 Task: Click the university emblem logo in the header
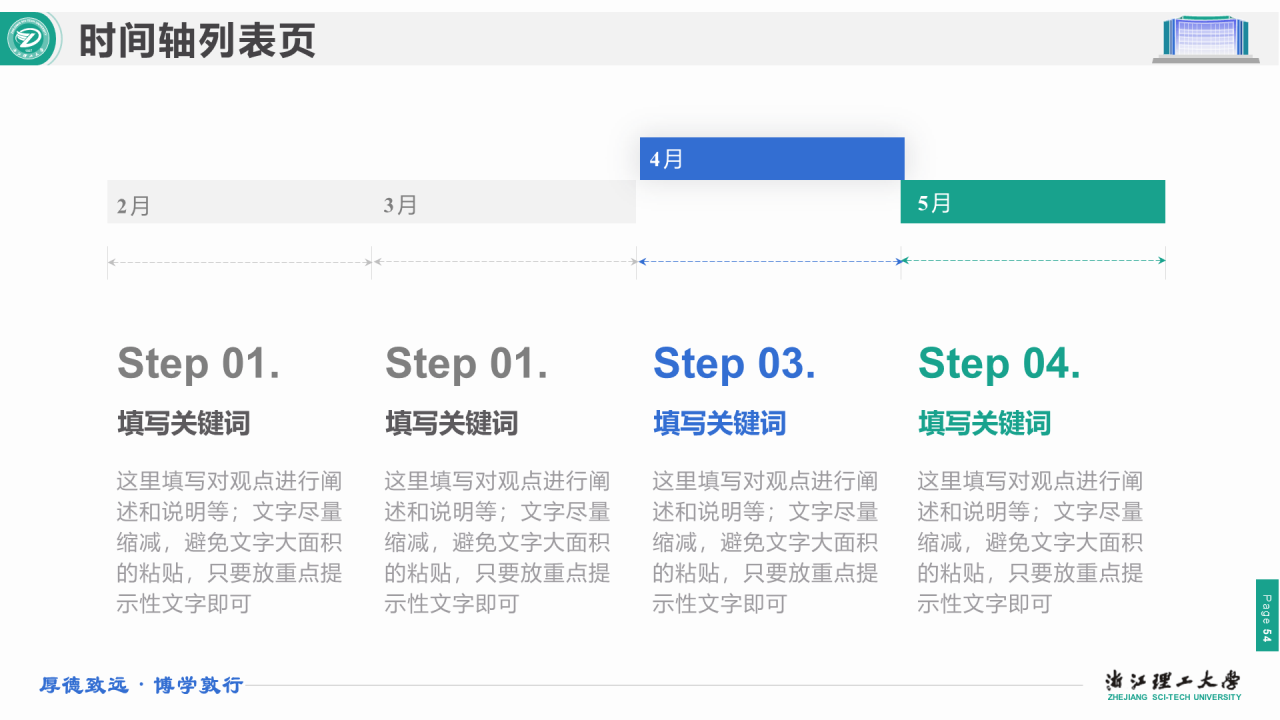click(29, 39)
